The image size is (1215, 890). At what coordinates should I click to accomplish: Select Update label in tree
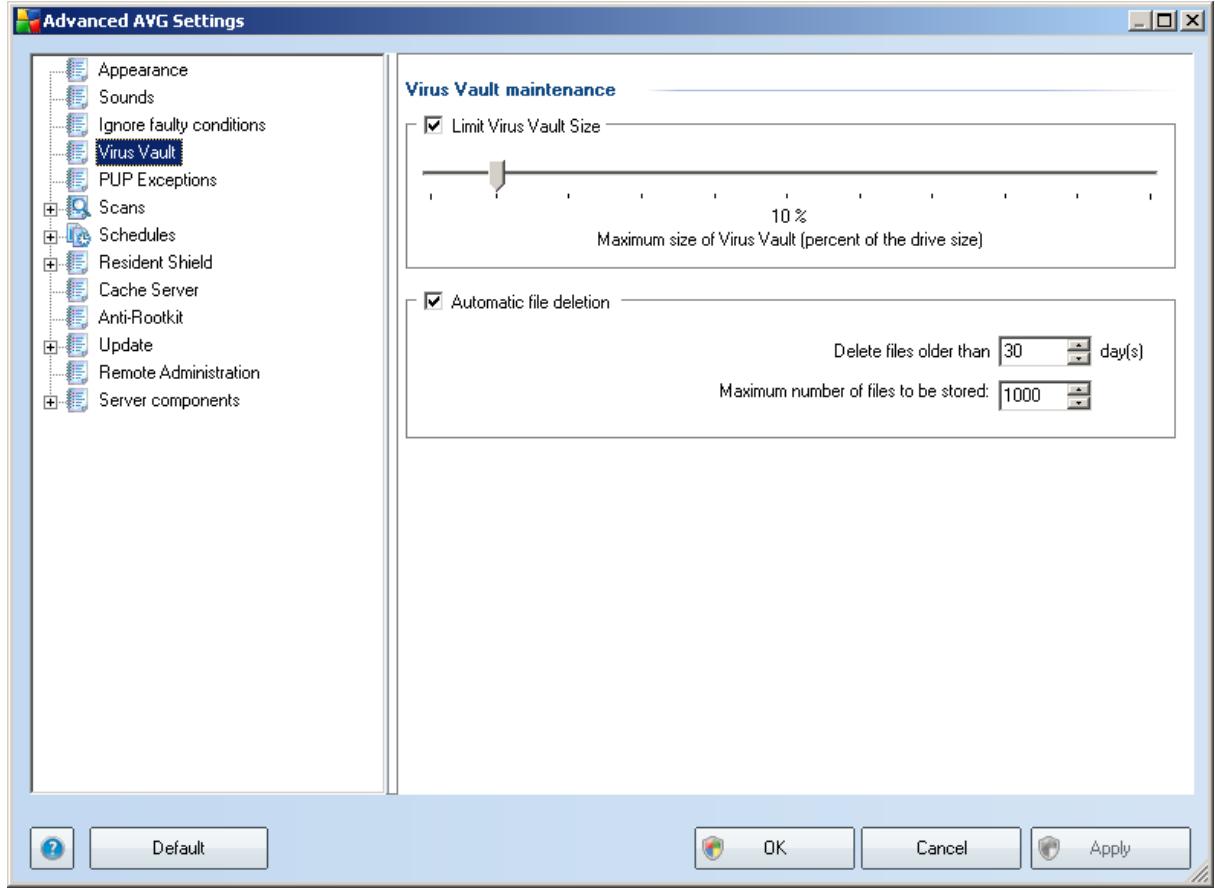[125, 345]
